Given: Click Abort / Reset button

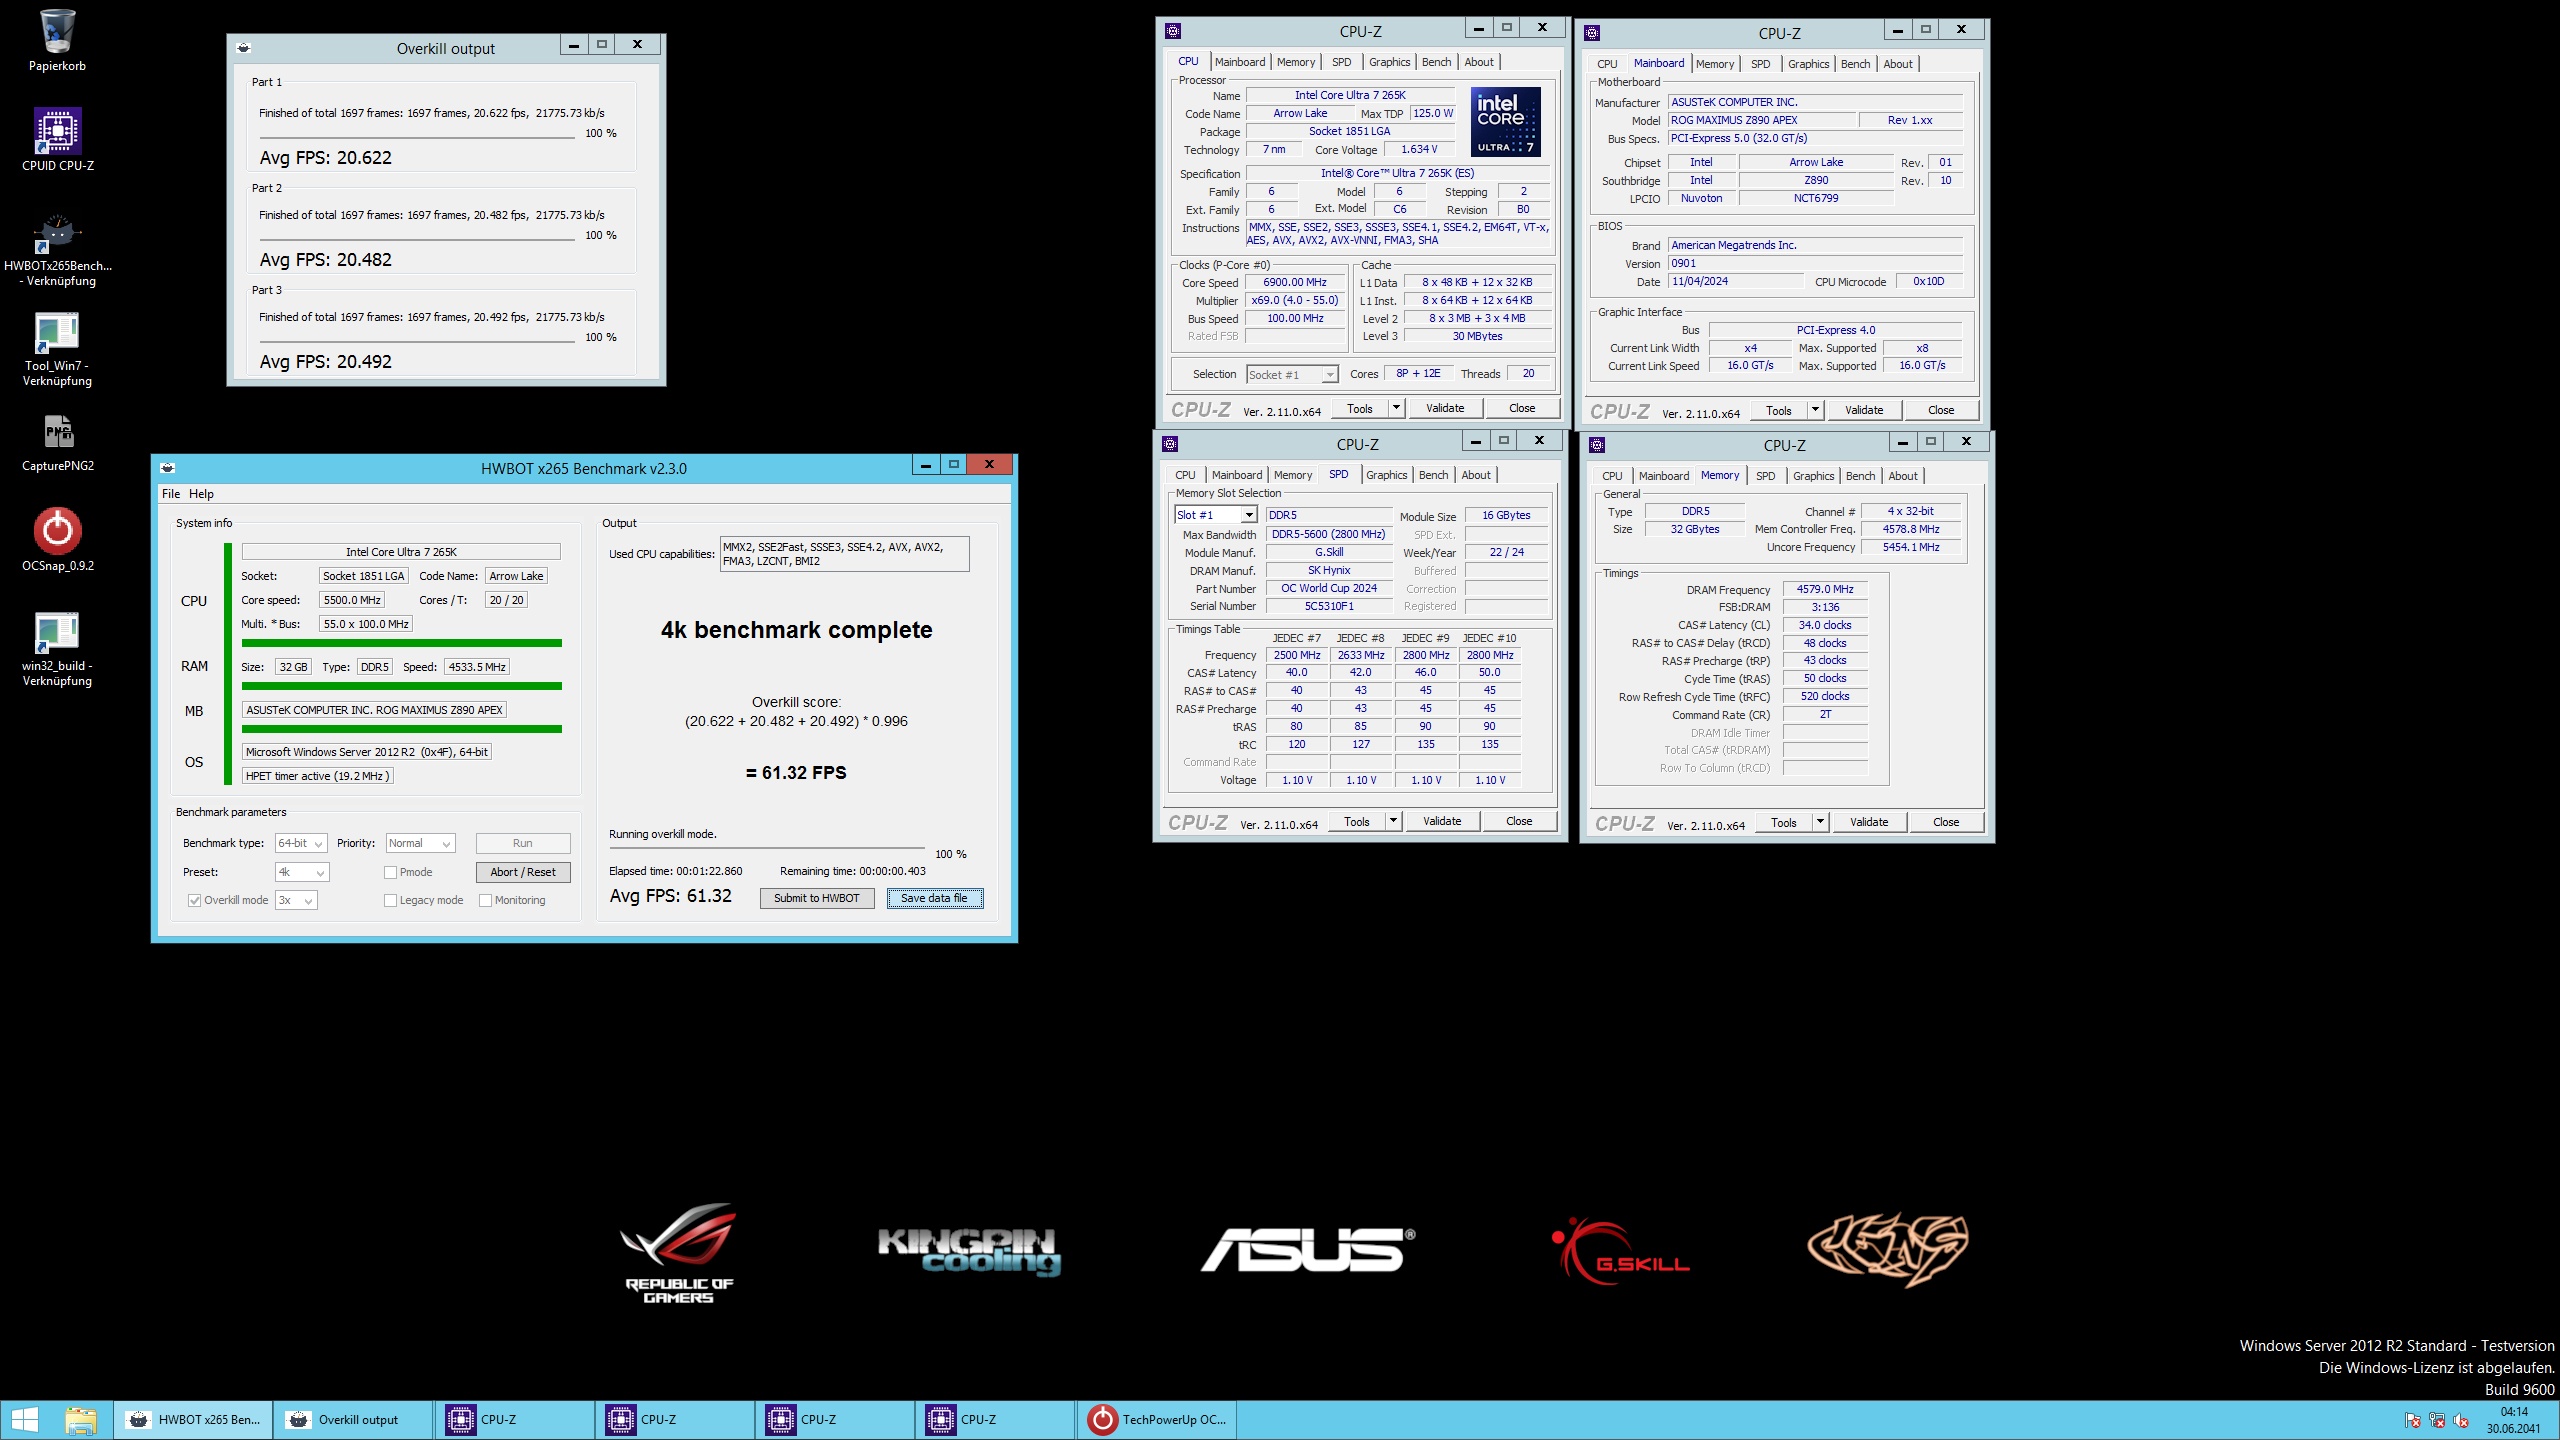Looking at the screenshot, I should pyautogui.click(x=523, y=872).
